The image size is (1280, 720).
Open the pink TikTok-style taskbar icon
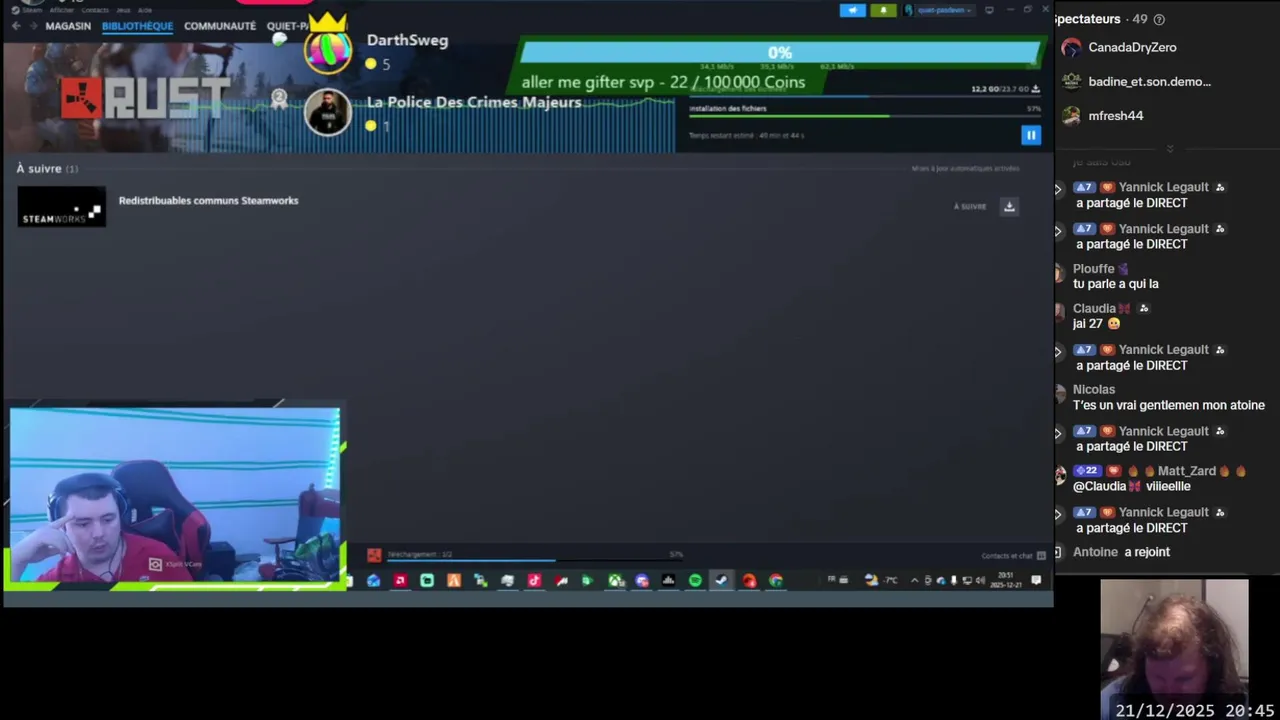point(534,580)
